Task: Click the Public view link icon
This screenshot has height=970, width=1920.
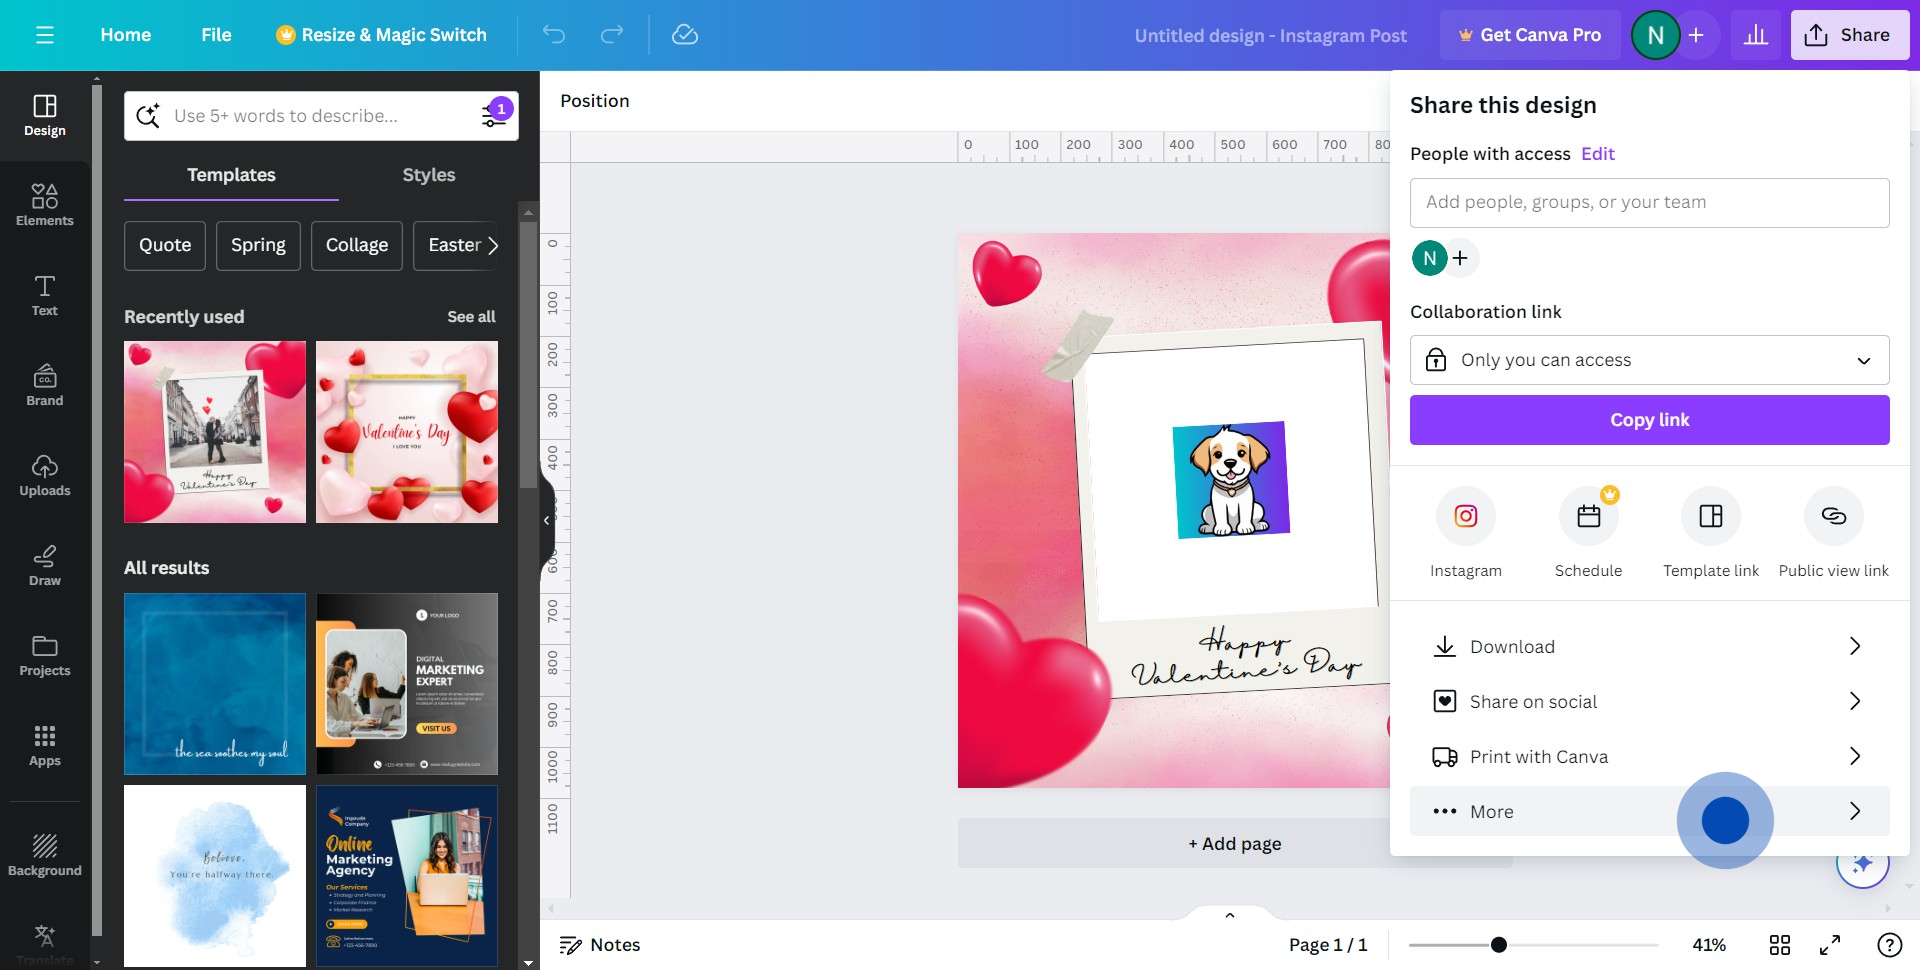Action: (x=1833, y=516)
